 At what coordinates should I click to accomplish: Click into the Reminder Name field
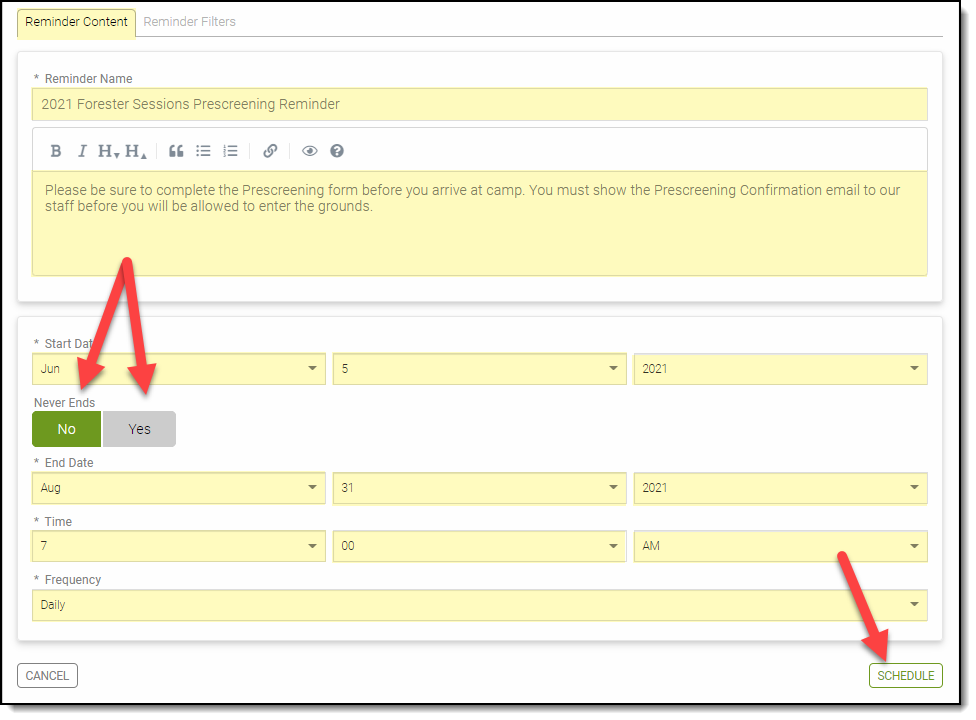[x=479, y=104]
